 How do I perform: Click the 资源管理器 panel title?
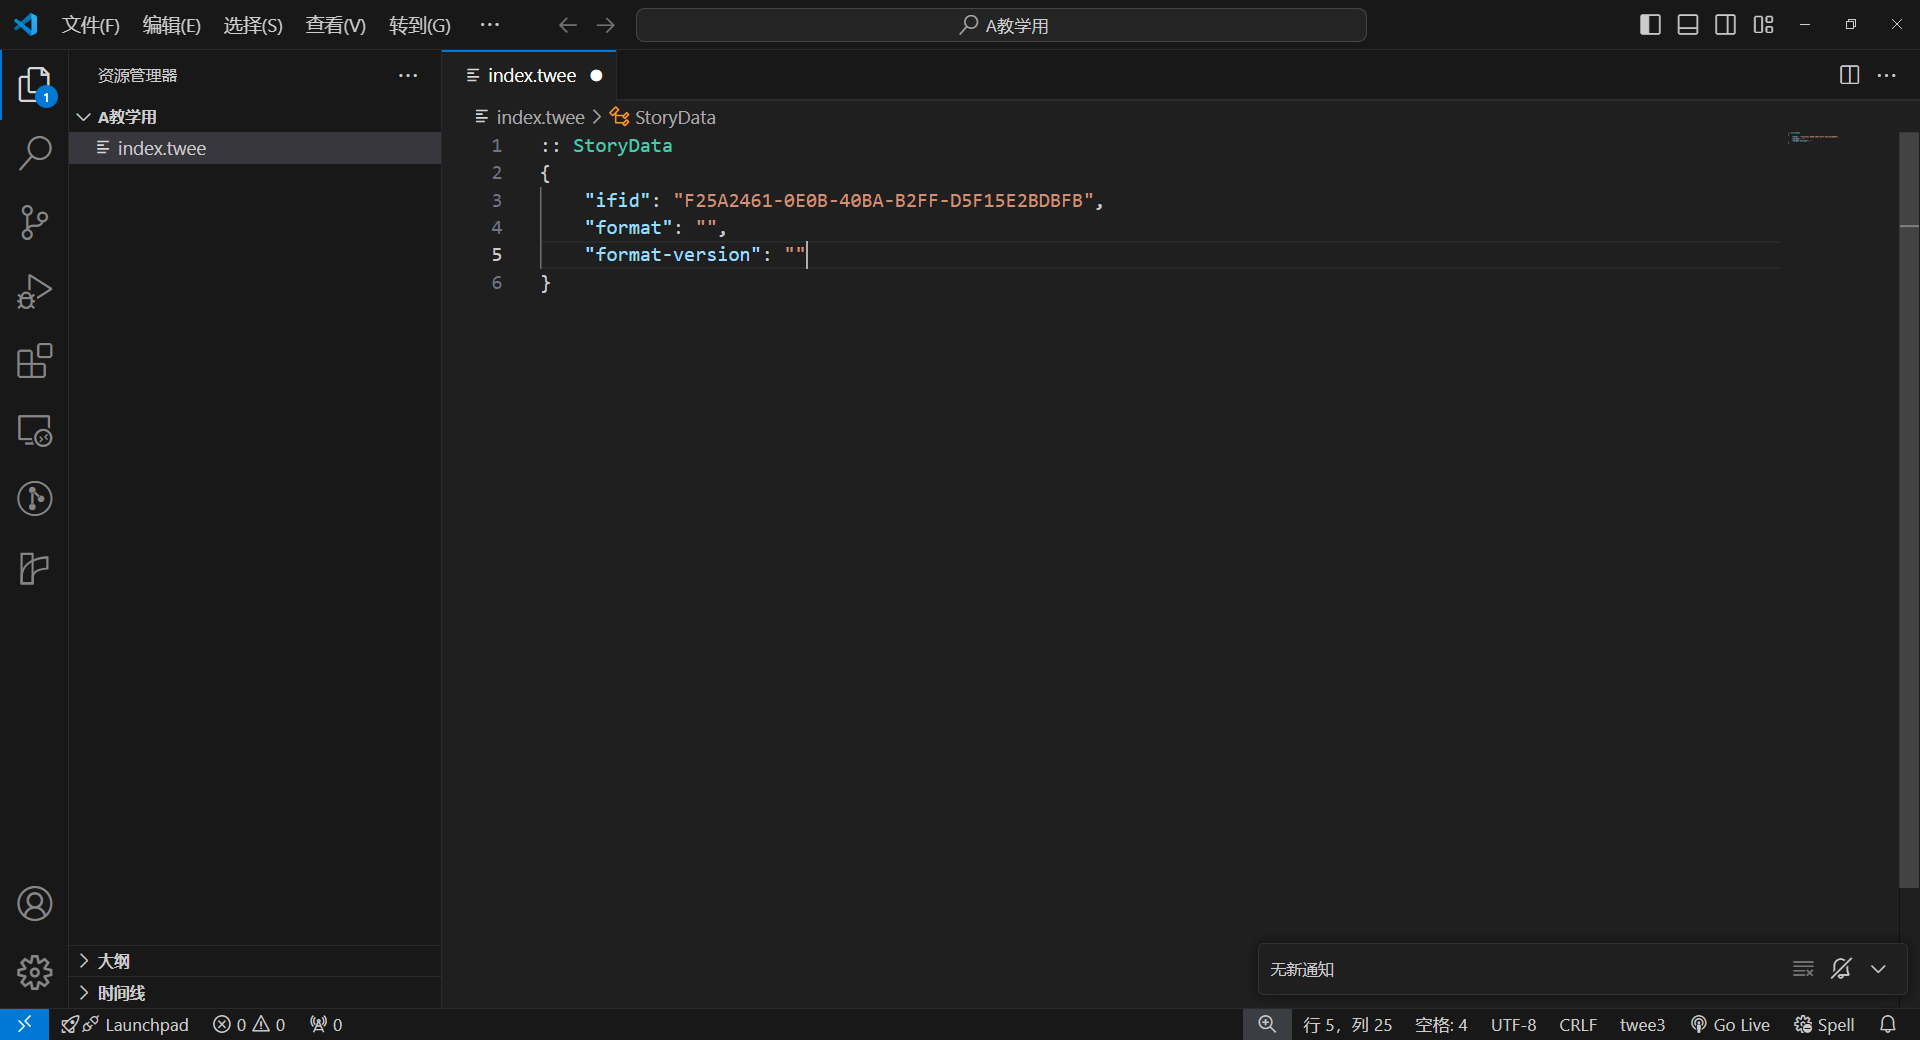(x=137, y=75)
